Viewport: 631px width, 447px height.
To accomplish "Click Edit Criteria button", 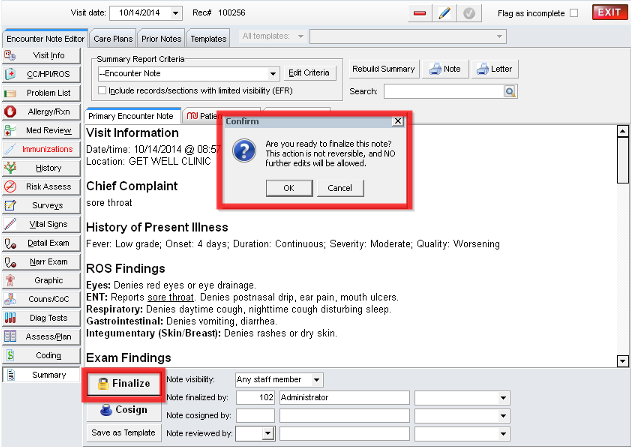I will (309, 73).
